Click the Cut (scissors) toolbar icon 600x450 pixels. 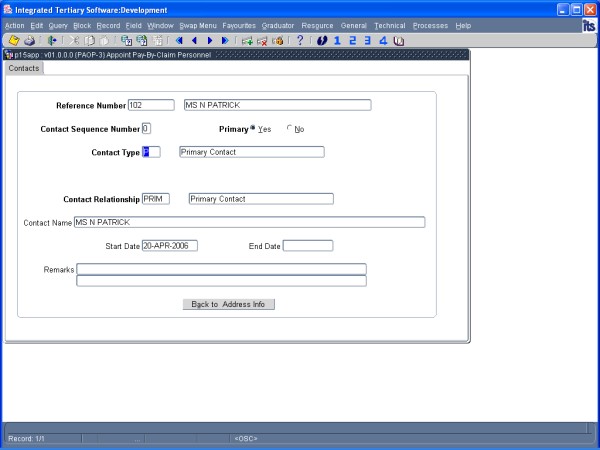coord(74,40)
